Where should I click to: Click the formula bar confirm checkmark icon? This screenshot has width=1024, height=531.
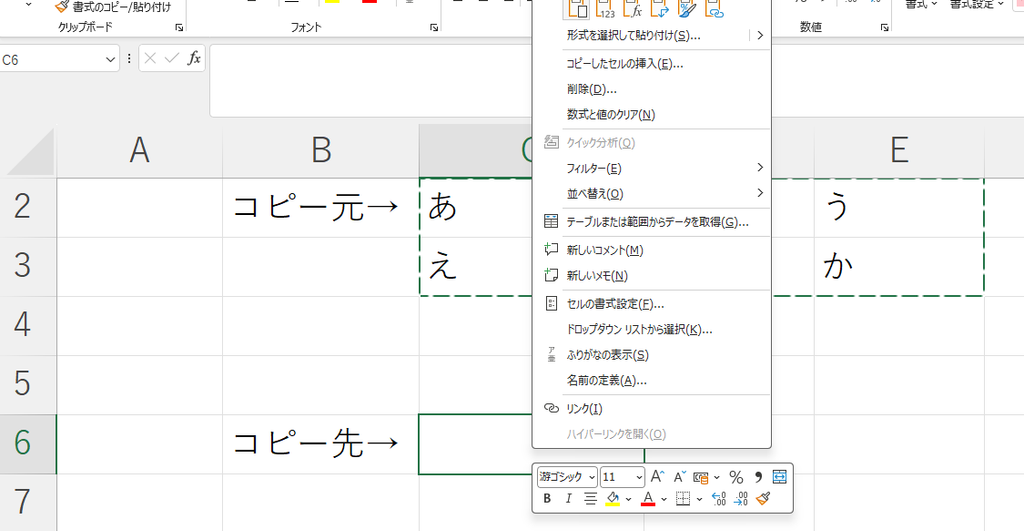(172, 59)
